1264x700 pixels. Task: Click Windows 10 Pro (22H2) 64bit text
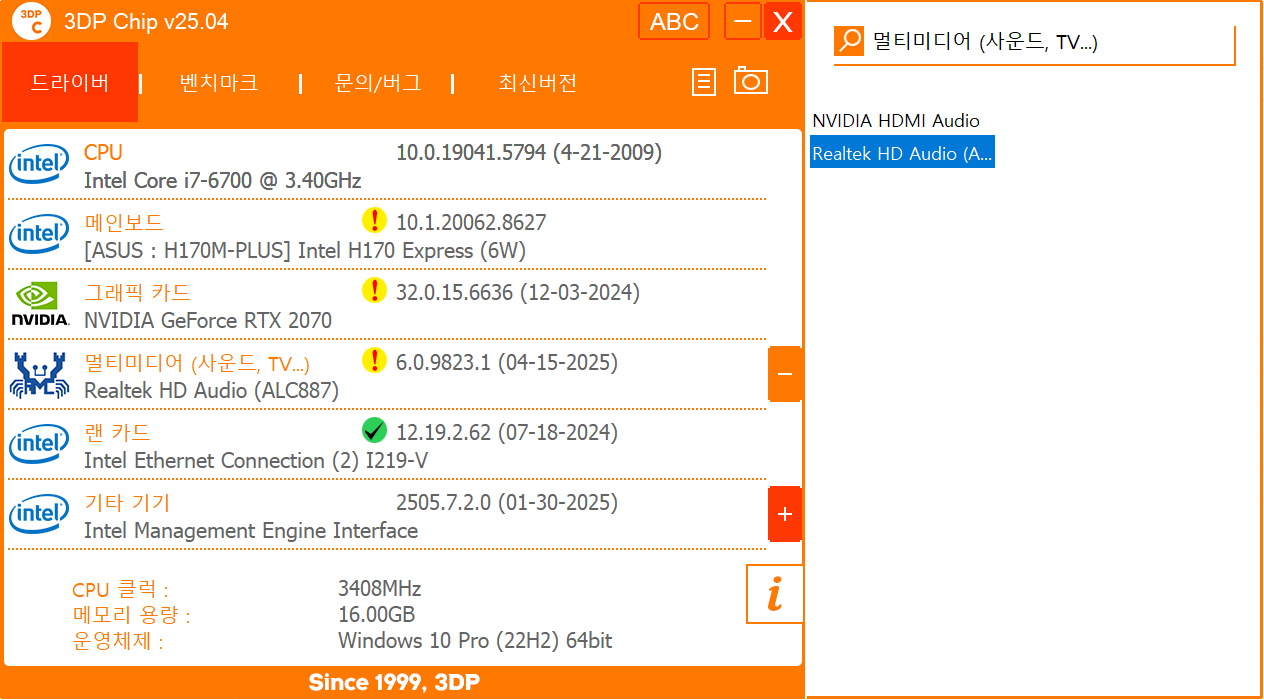pos(475,641)
